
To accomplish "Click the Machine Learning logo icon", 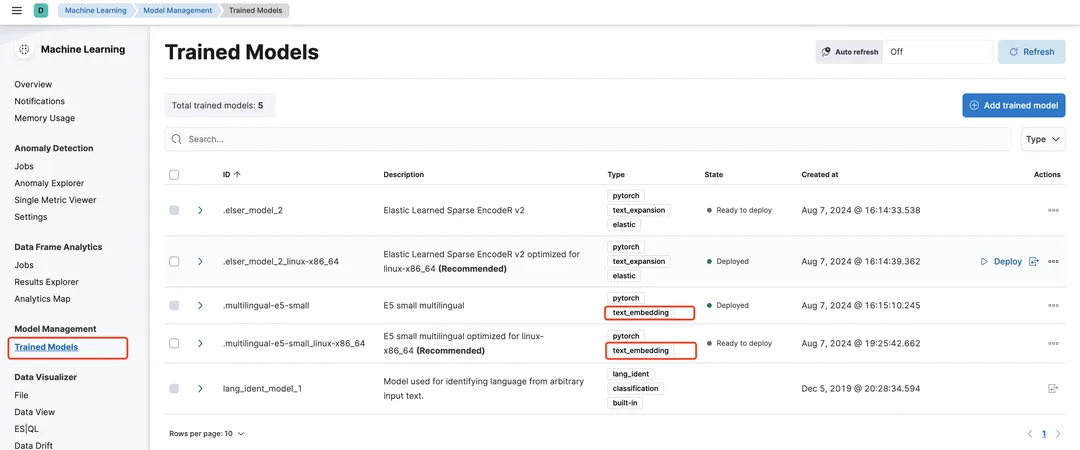I will (24, 49).
